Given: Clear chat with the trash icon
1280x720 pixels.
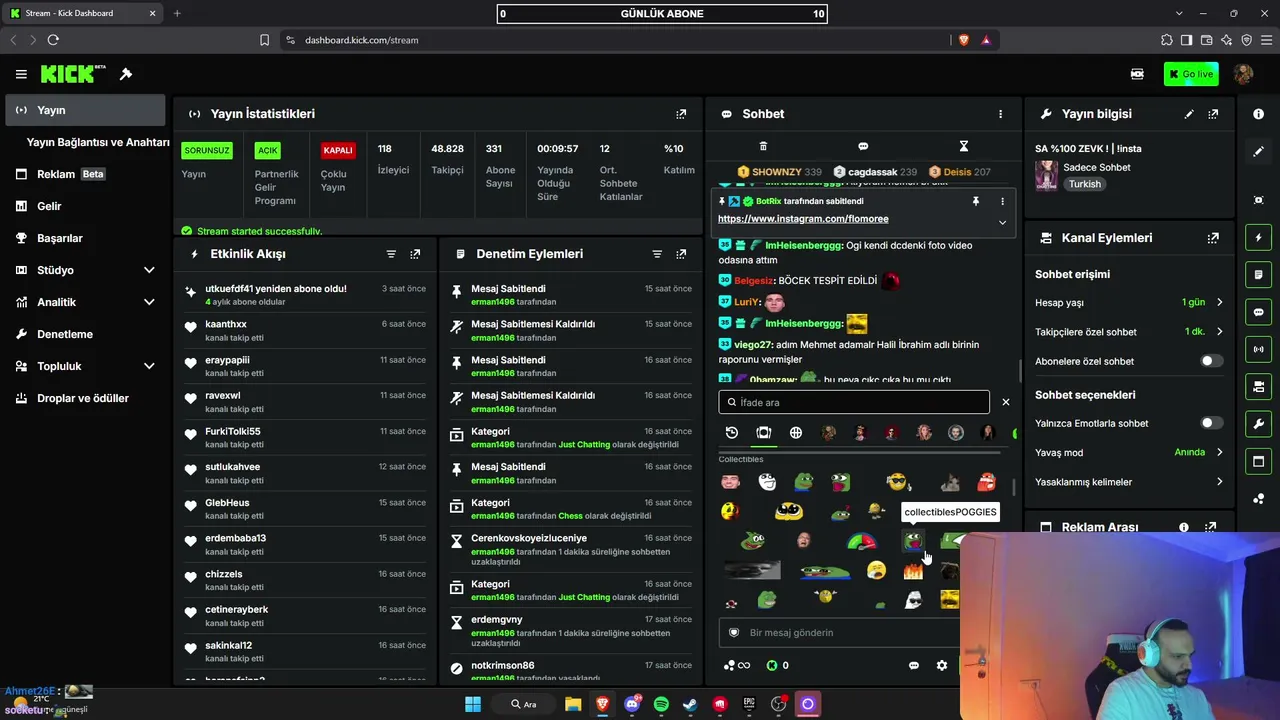Looking at the screenshot, I should pyautogui.click(x=763, y=146).
